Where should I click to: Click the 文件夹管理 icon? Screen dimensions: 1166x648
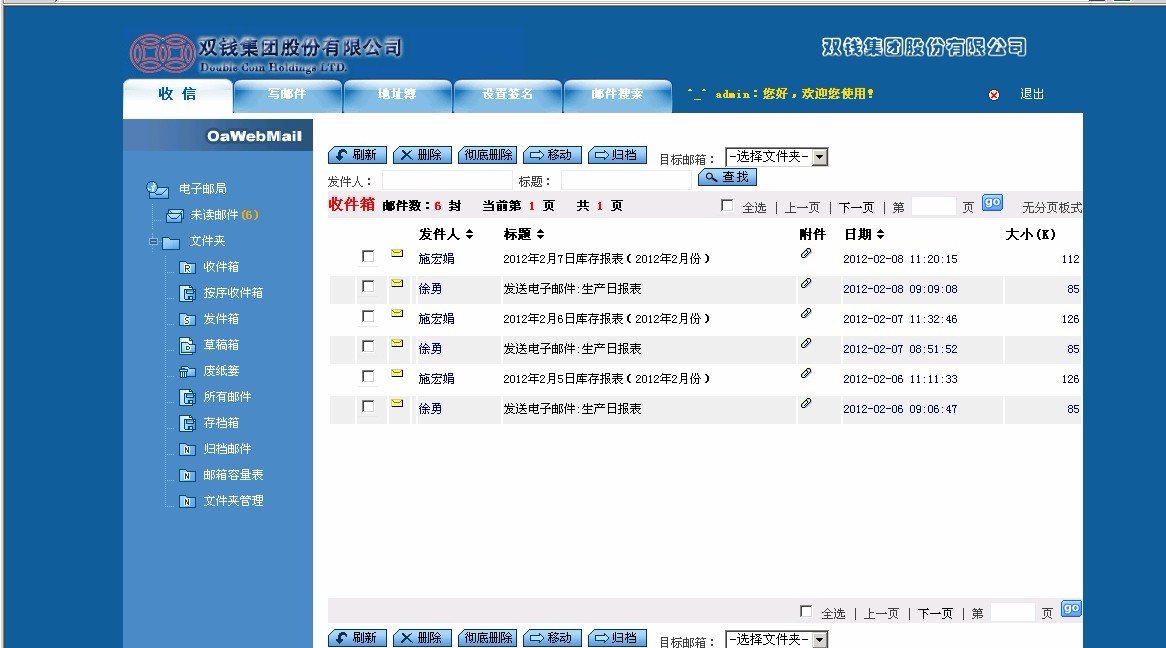(187, 501)
